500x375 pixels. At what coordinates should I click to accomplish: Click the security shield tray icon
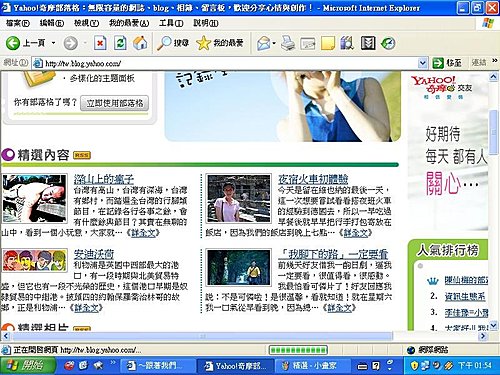pos(414,366)
